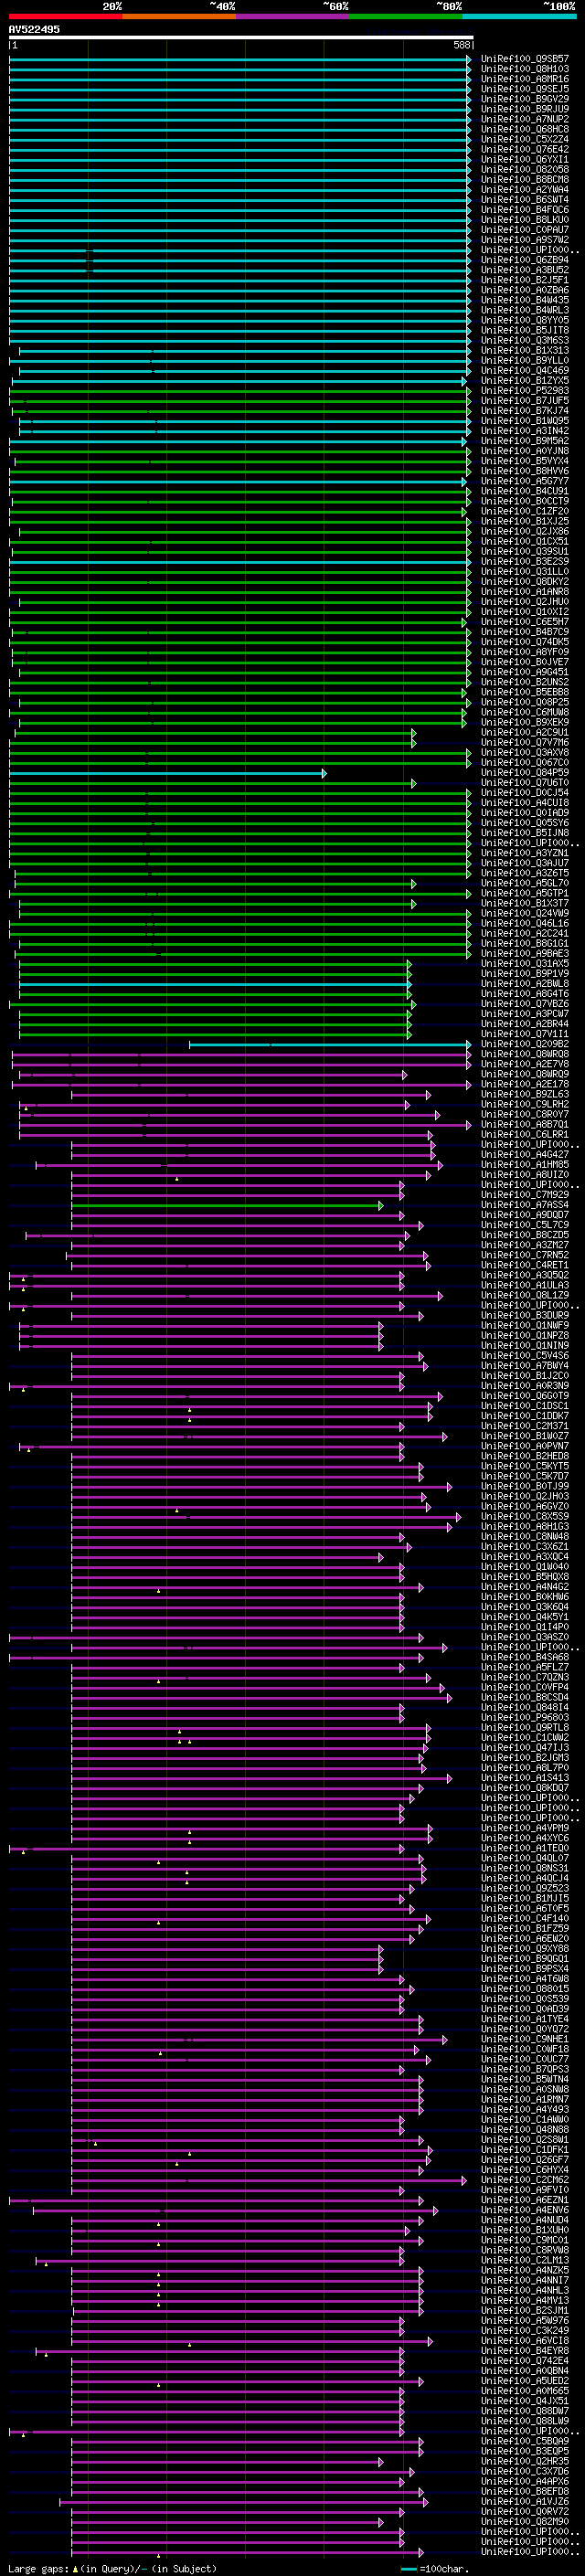Open hit UniRef100_Q8DKY2
Viewport: 585px width, 2576px height.
tap(525, 581)
